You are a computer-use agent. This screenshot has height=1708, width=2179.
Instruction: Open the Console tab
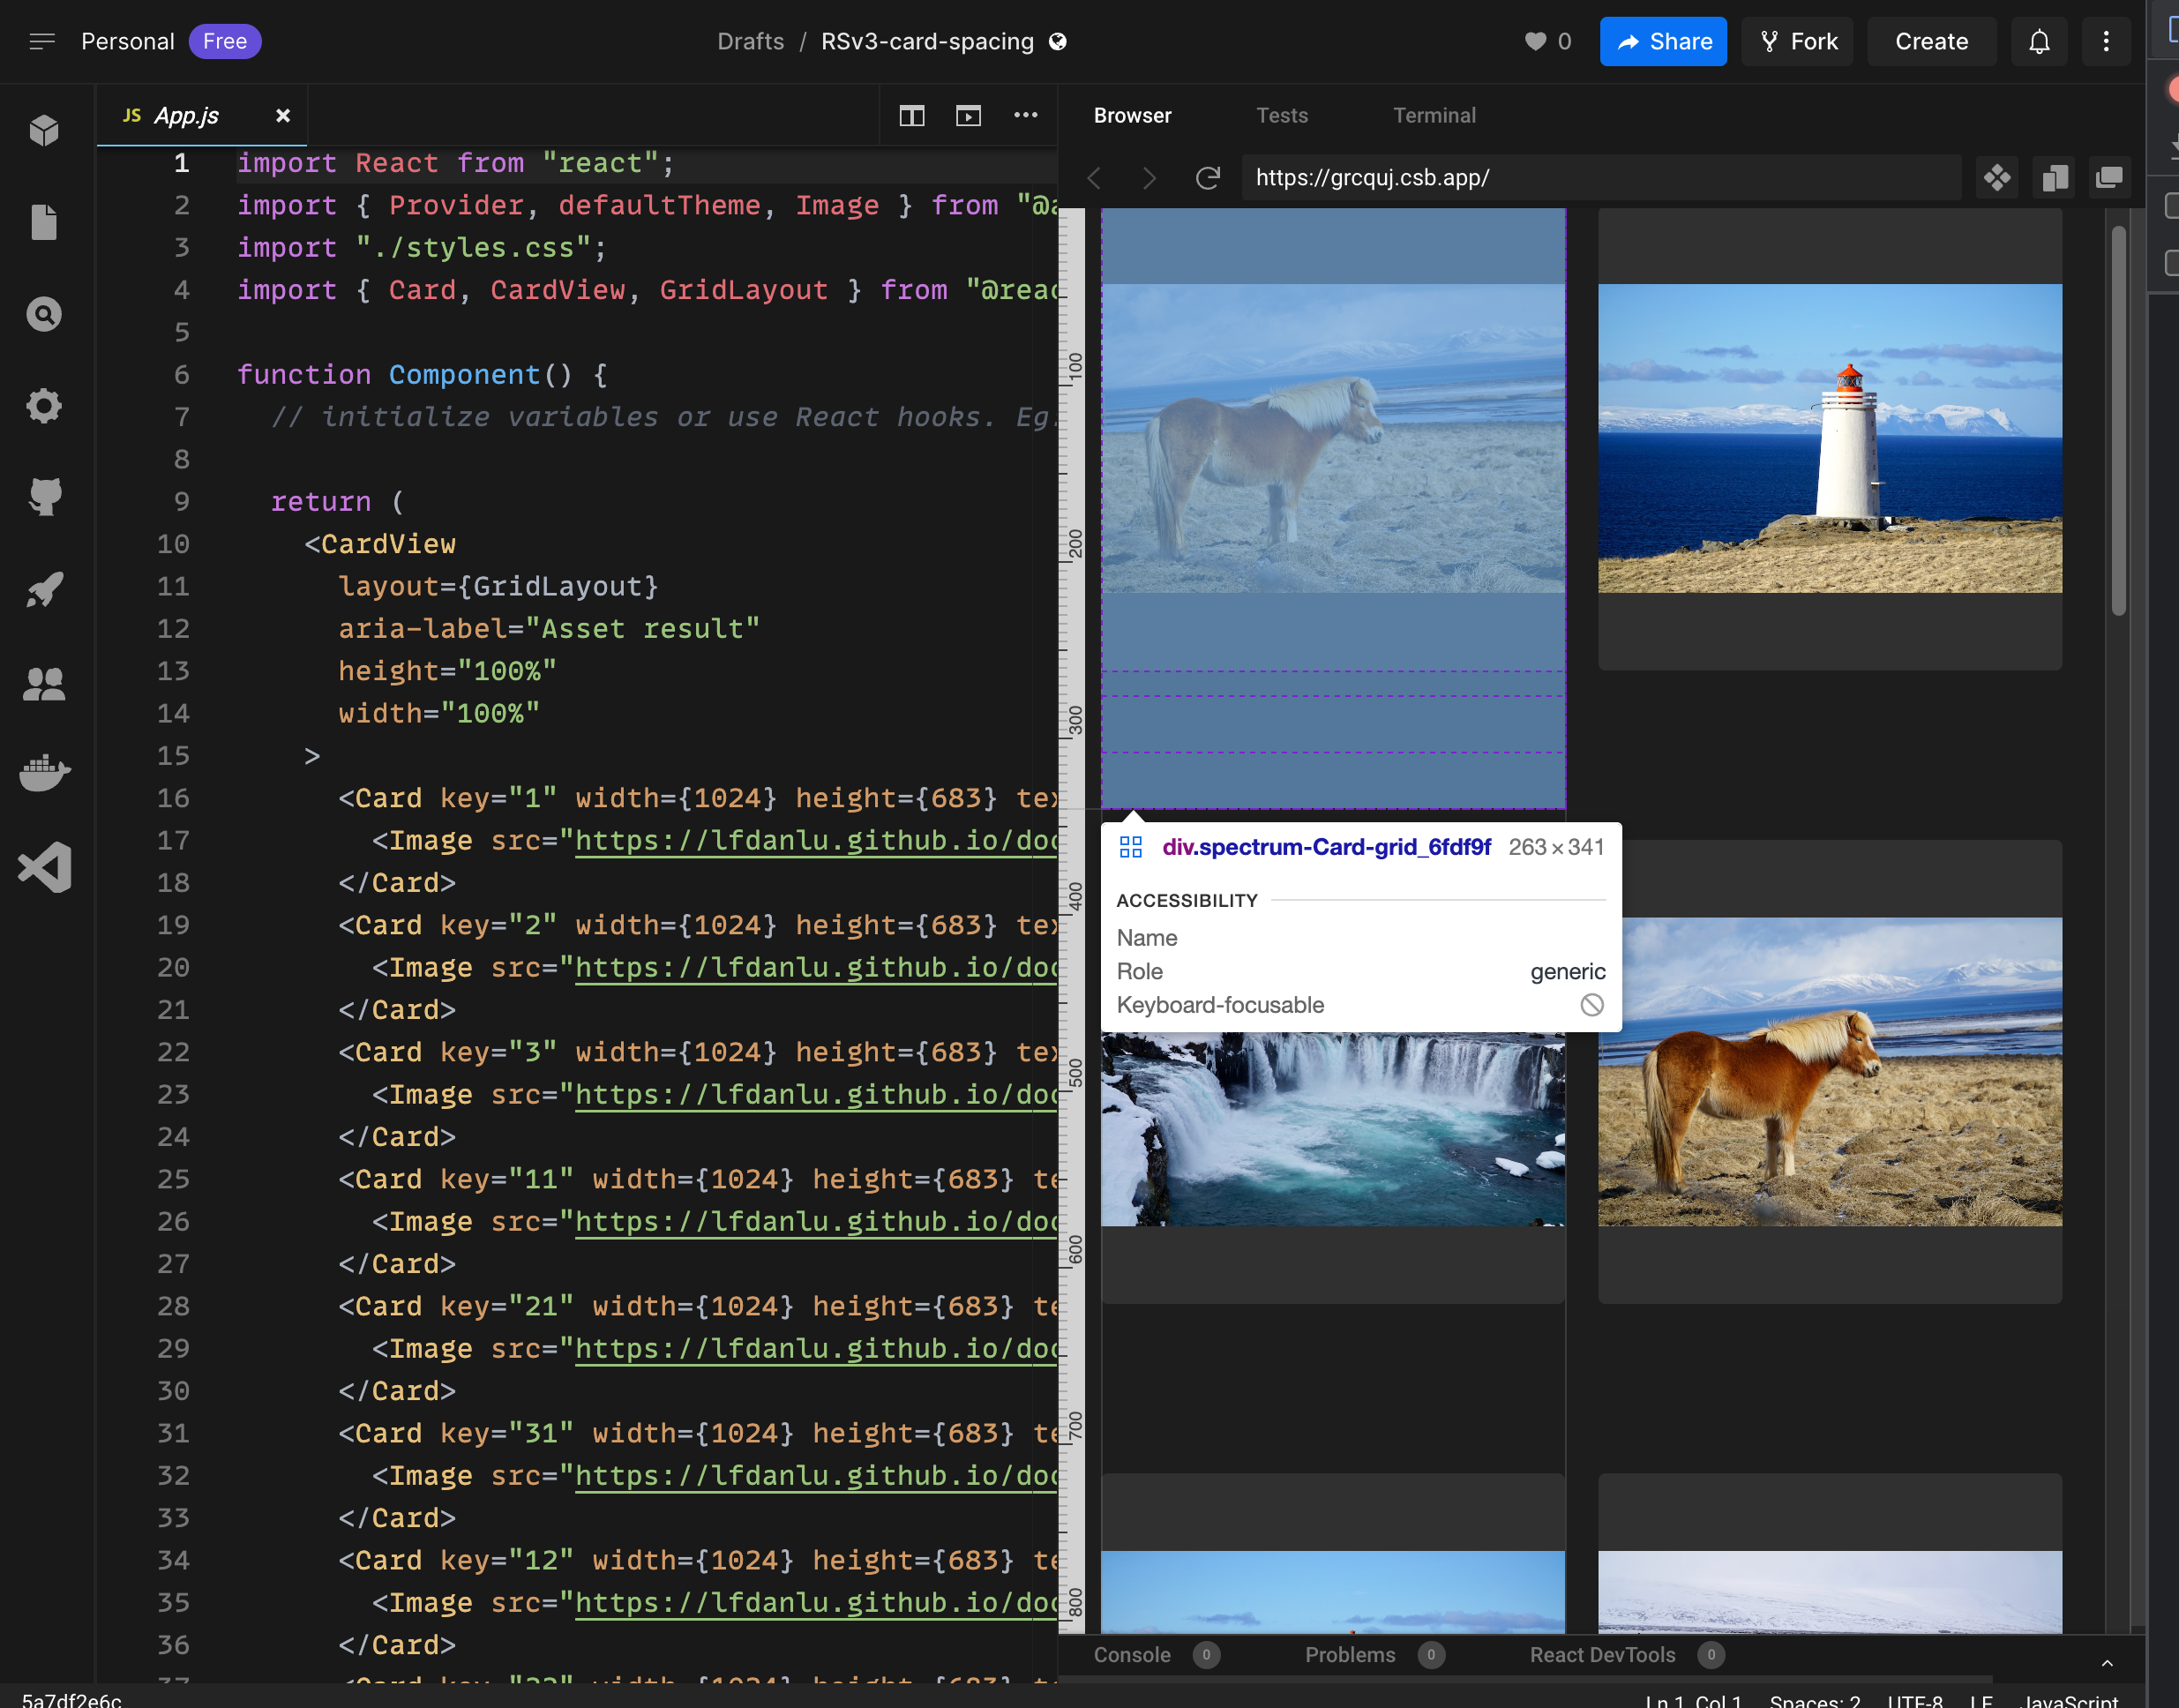point(1131,1654)
